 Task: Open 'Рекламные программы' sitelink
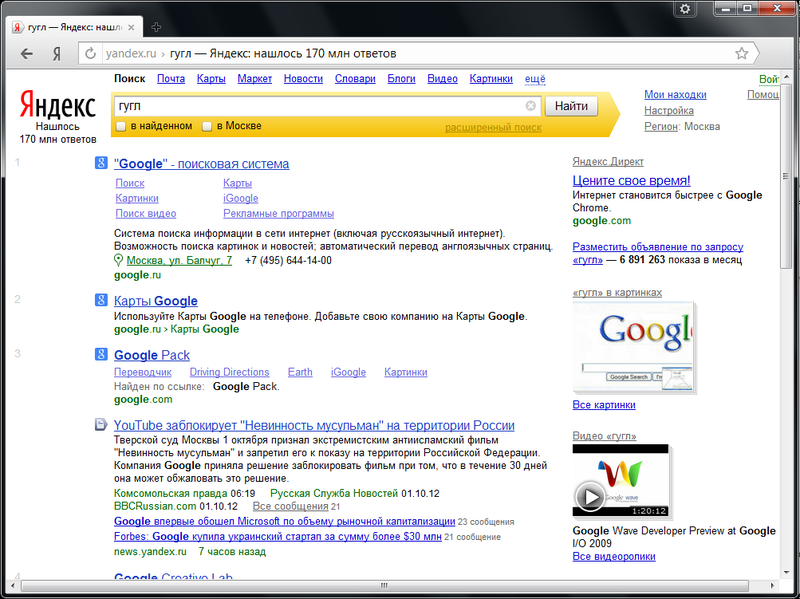(279, 213)
